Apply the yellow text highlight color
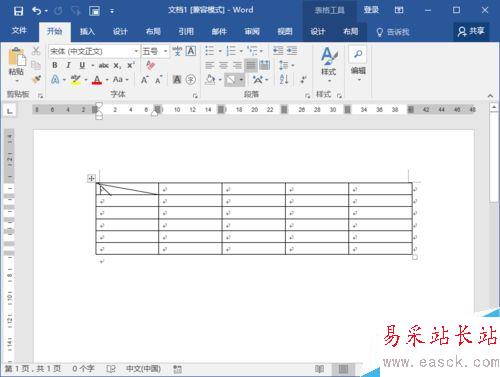 [x=75, y=80]
